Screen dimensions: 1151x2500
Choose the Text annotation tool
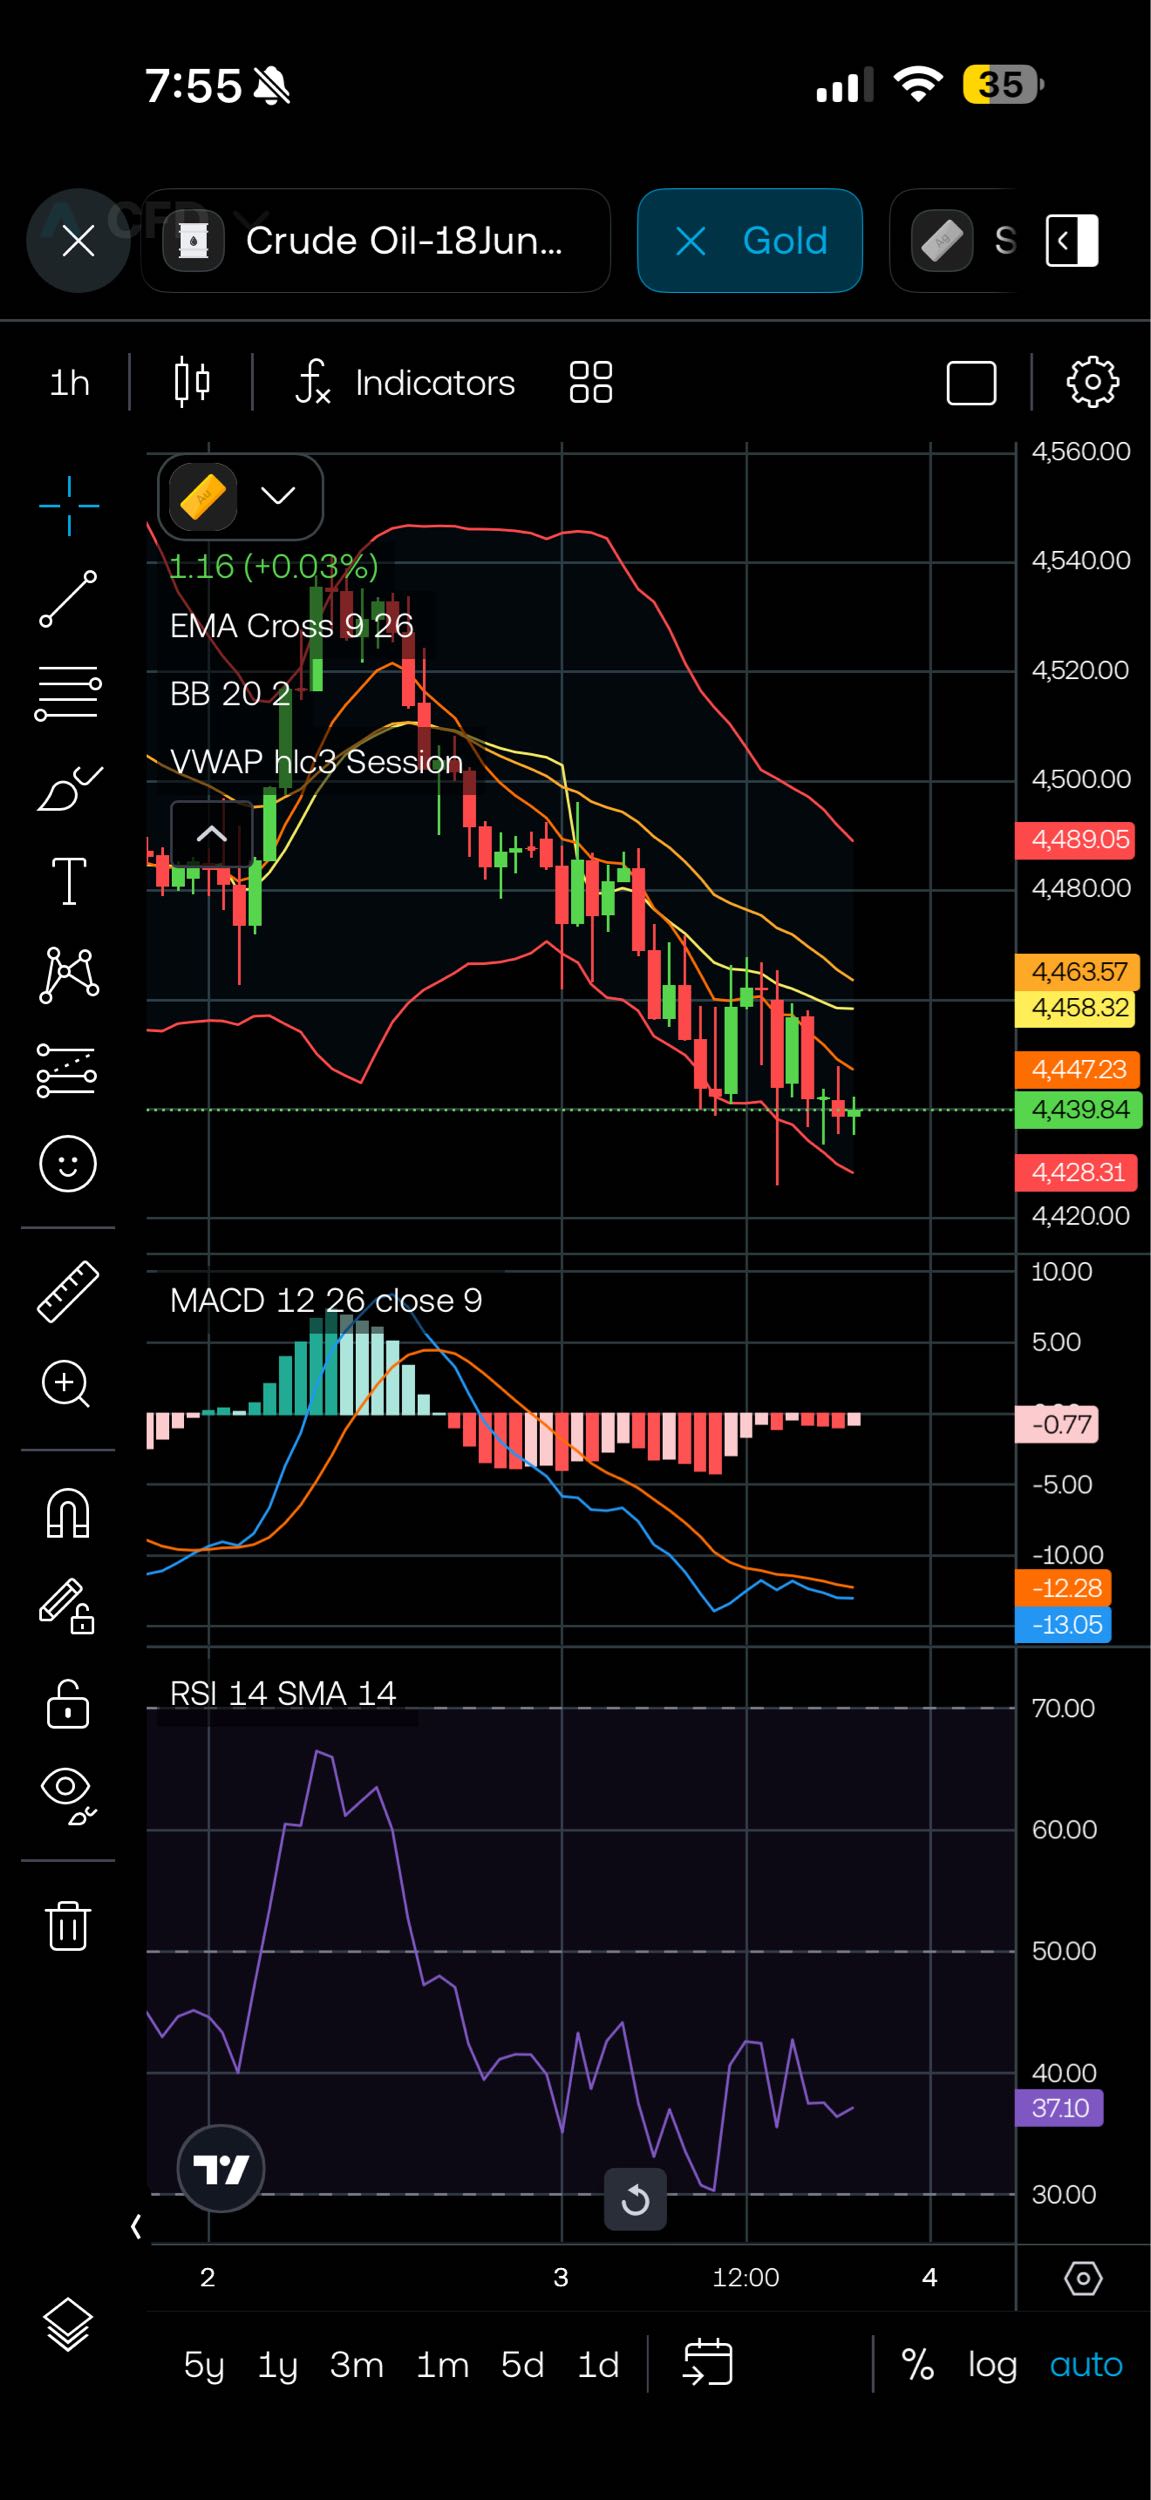point(68,881)
